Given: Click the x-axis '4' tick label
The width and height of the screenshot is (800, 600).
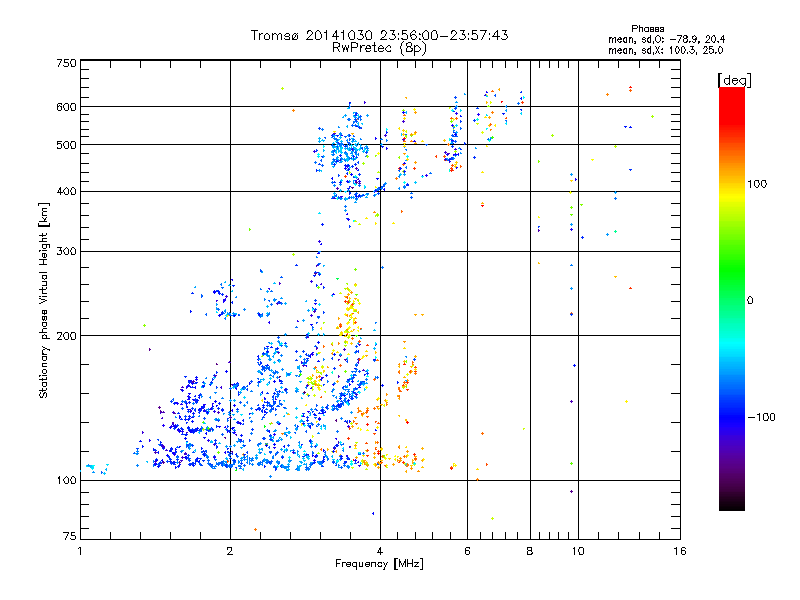Looking at the screenshot, I should pos(380,551).
